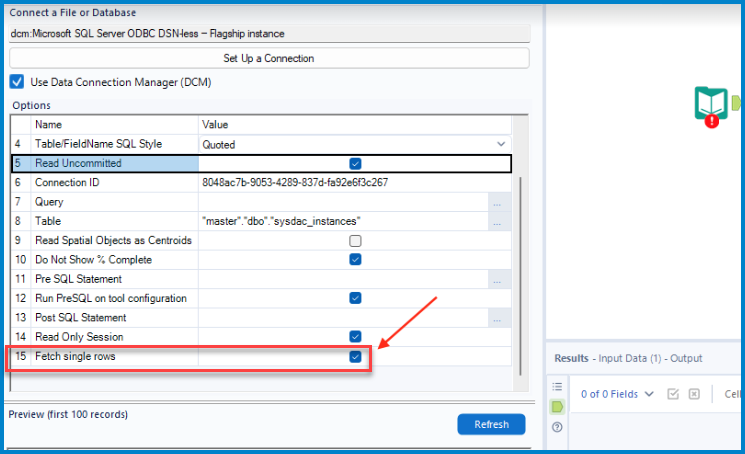
Task: Toggle Do Not Show % Complete checkbox
Action: pyautogui.click(x=355, y=259)
